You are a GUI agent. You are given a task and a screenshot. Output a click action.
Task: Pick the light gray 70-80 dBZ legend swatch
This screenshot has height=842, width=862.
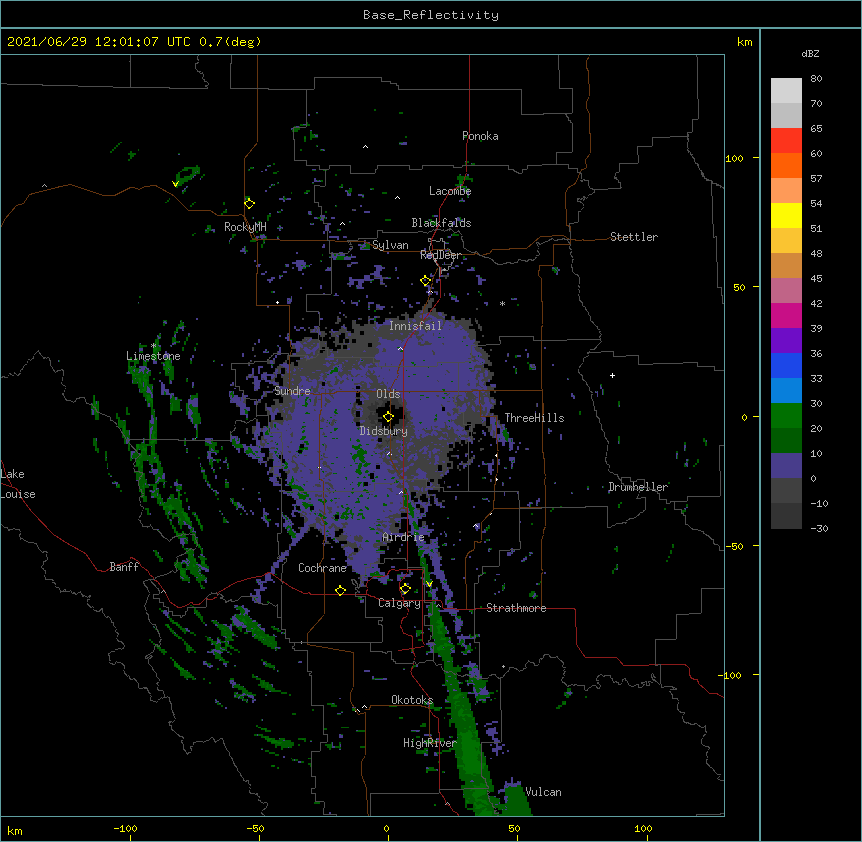pyautogui.click(x=786, y=91)
